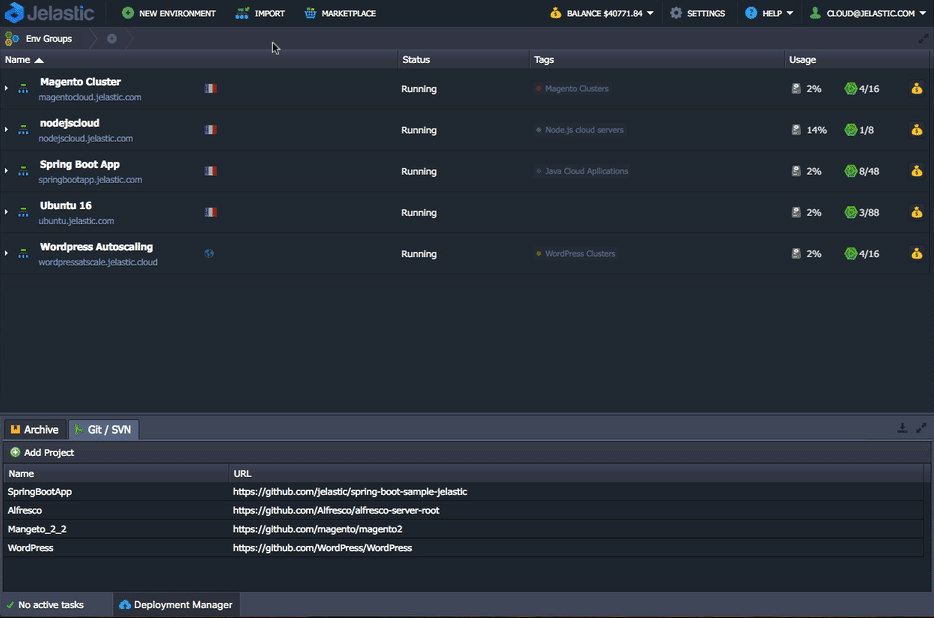The image size is (934, 618).
Task: Open the Balance dropdown menu
Action: click(602, 13)
